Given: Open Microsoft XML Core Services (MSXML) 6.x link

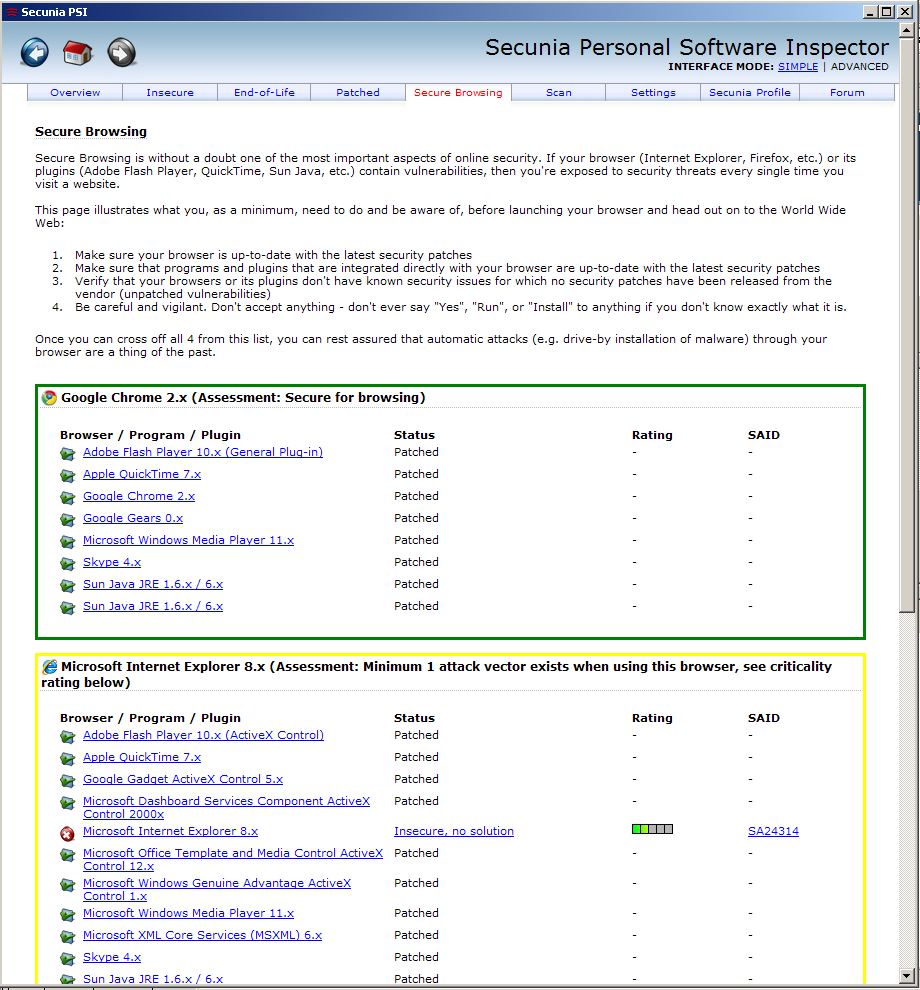Looking at the screenshot, I should pos(202,935).
